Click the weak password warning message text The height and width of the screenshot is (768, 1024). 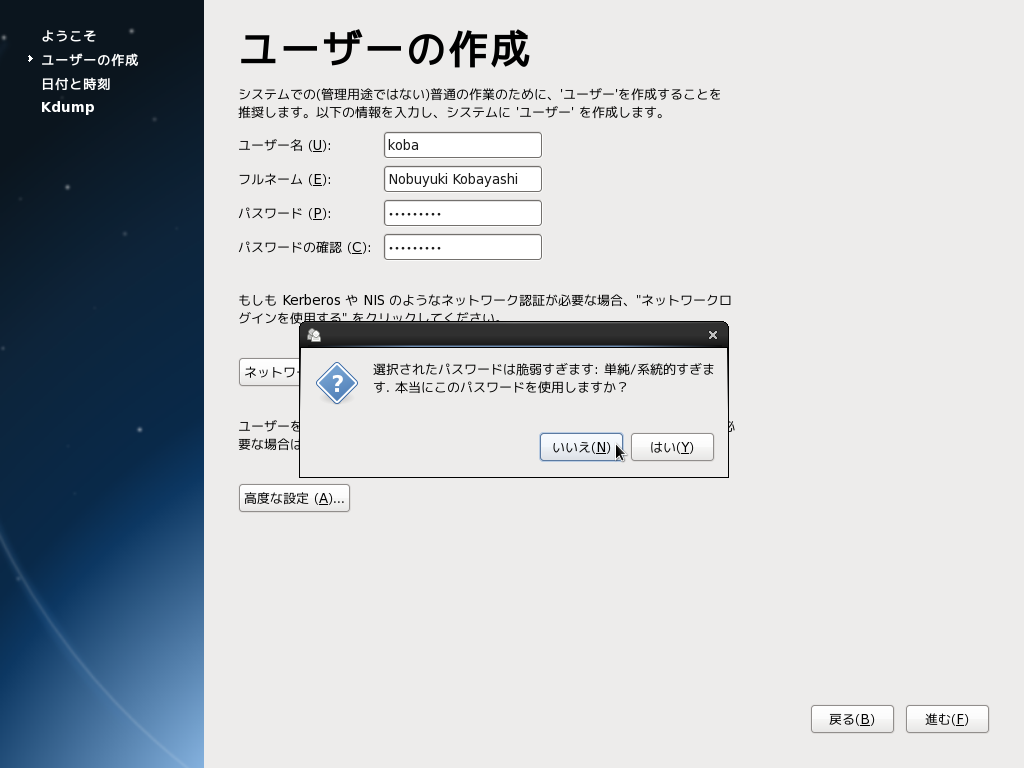click(543, 378)
